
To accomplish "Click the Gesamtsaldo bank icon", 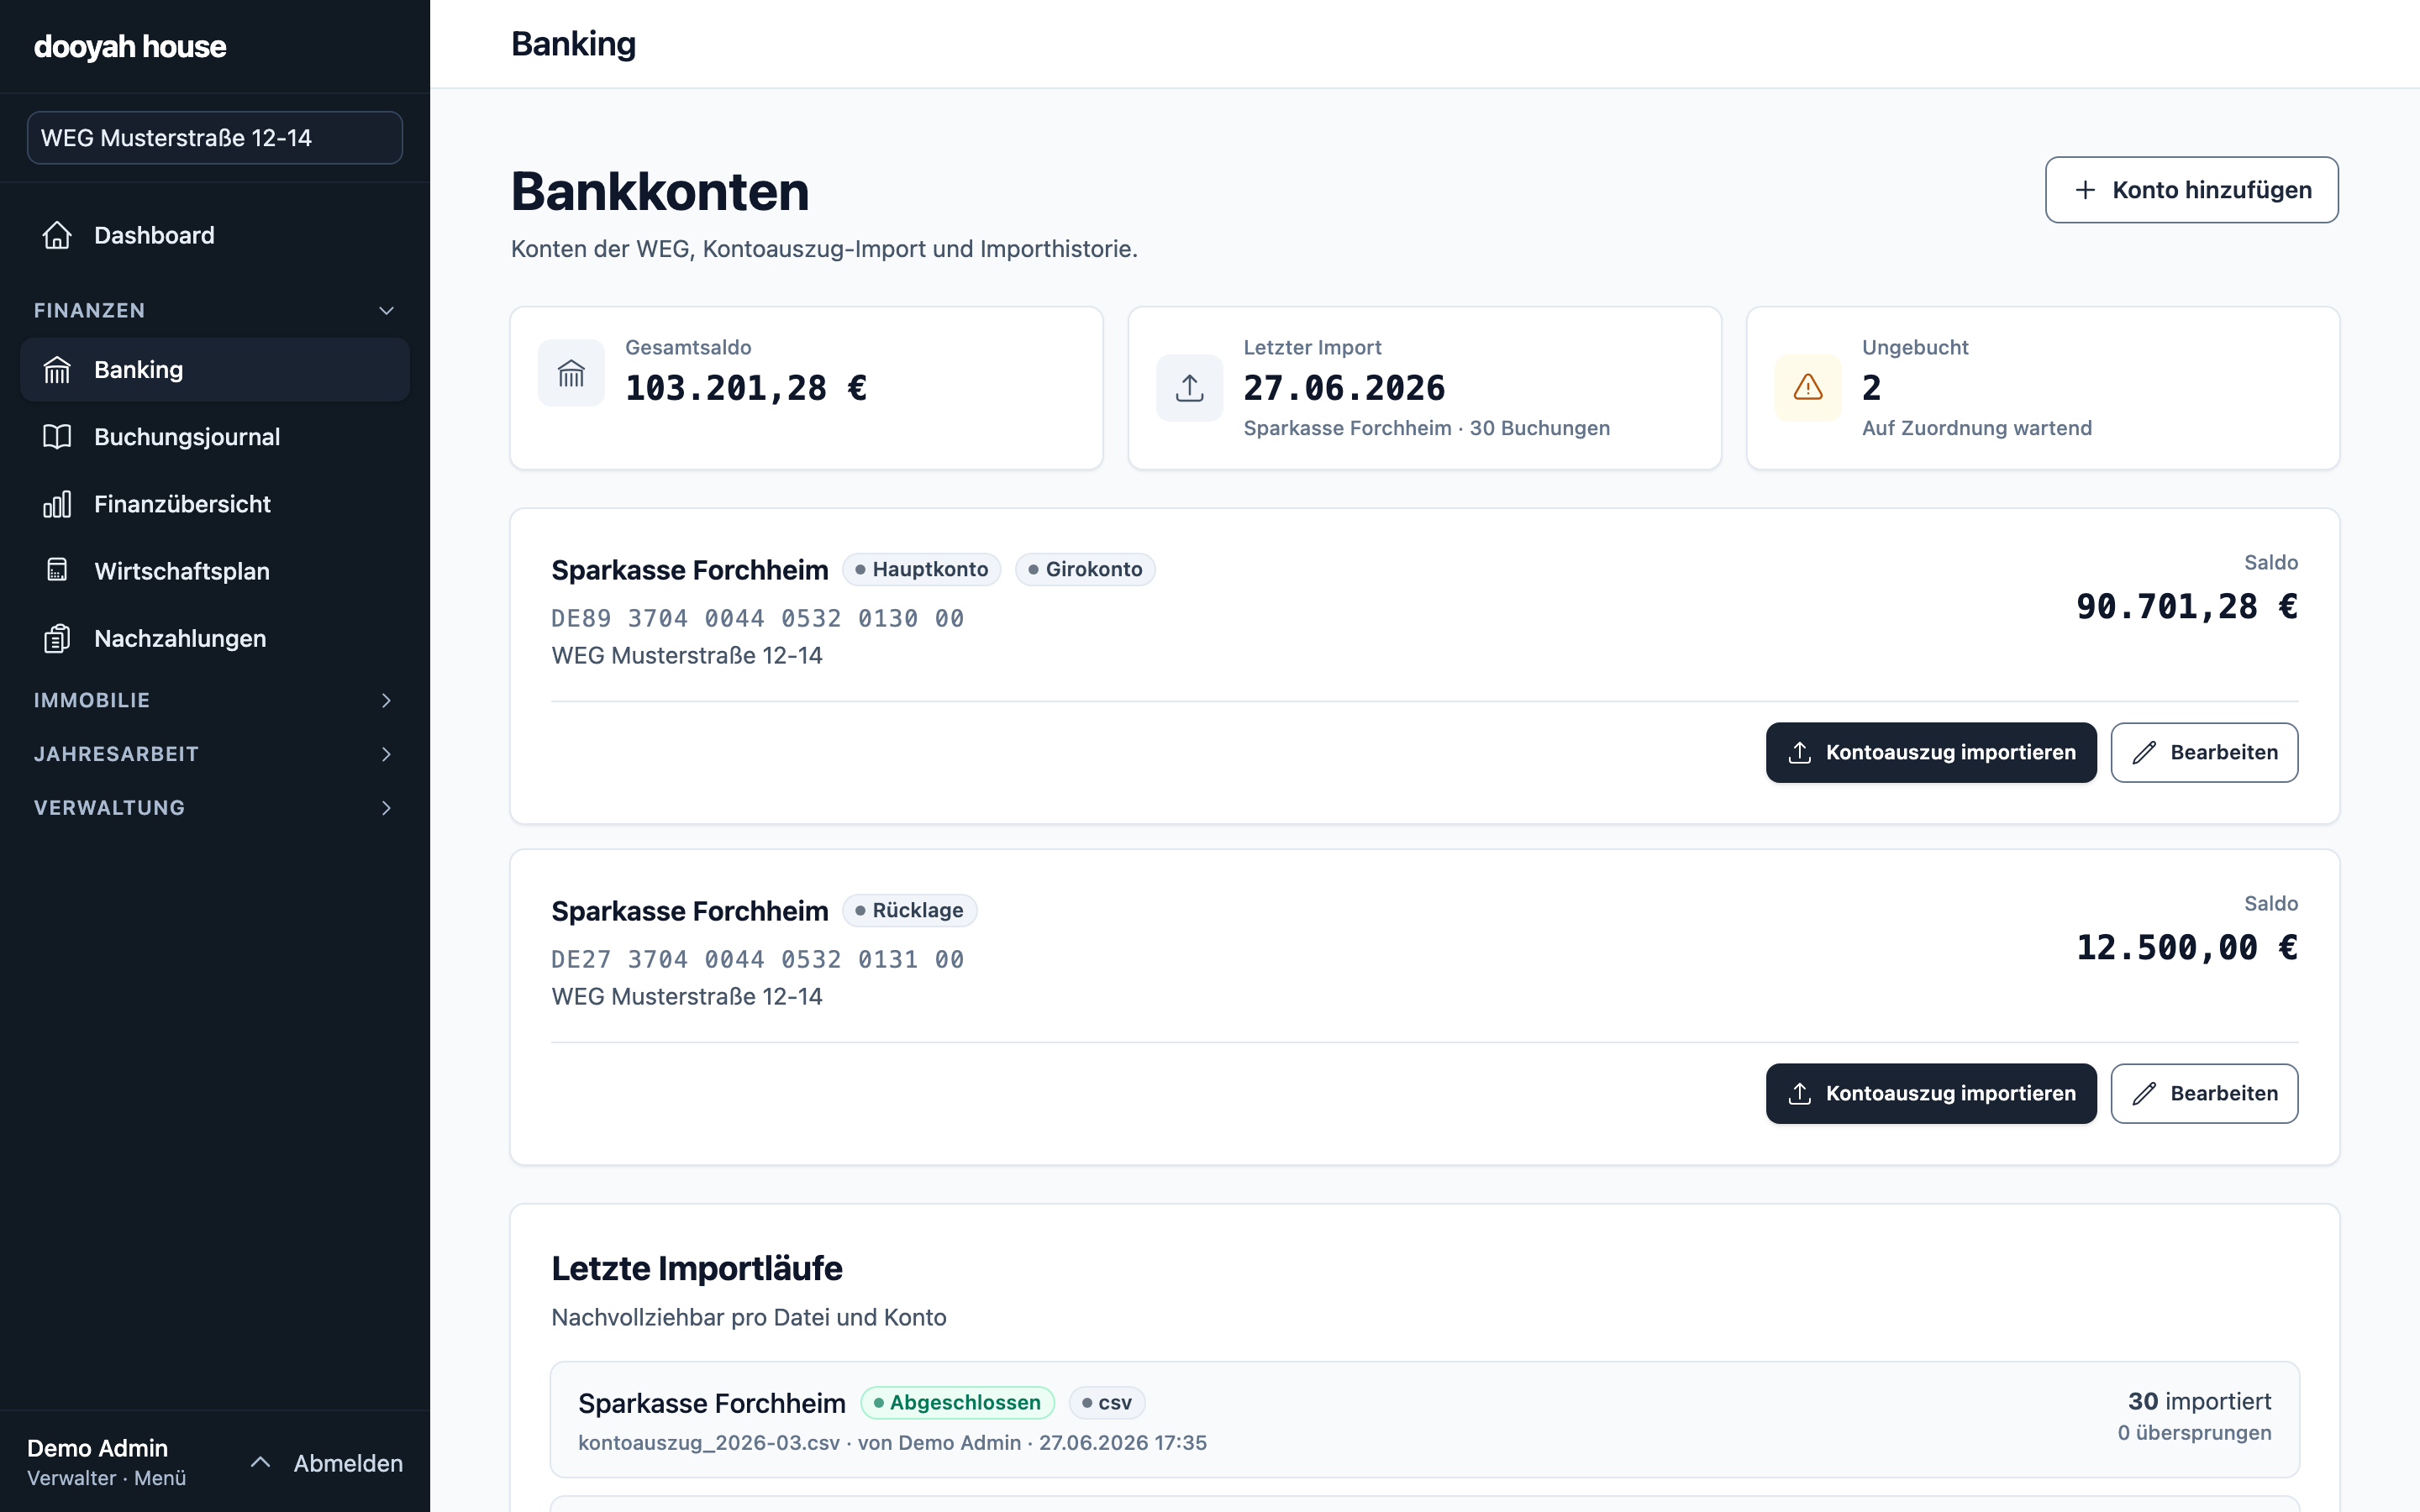I will click(x=571, y=373).
